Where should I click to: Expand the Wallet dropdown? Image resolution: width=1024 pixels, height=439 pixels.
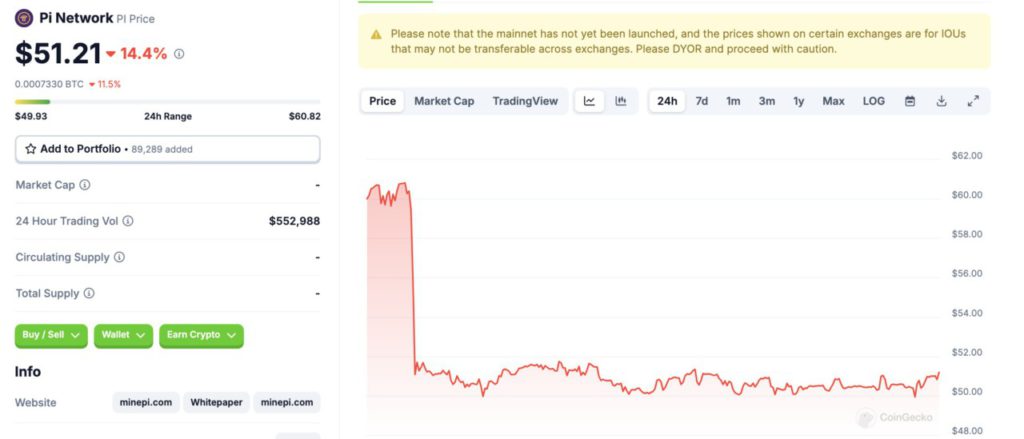(124, 336)
